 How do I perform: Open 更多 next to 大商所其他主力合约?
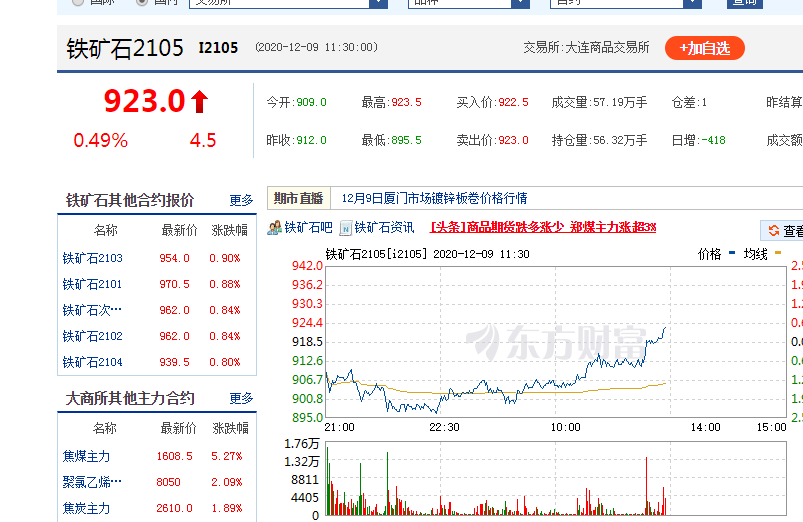(x=241, y=398)
